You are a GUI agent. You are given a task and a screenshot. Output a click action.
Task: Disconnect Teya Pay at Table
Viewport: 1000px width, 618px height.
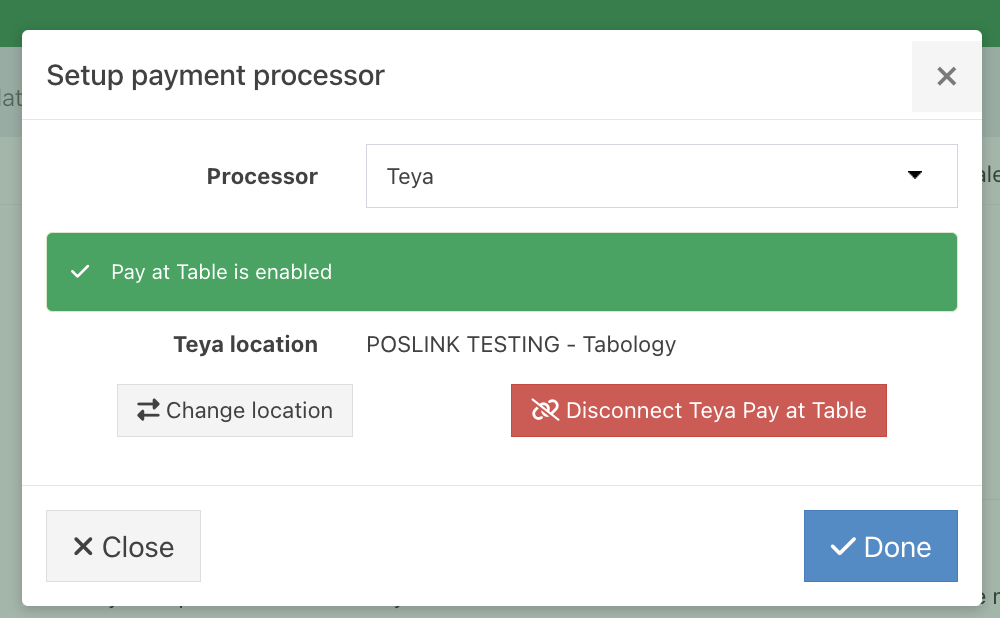(x=698, y=410)
